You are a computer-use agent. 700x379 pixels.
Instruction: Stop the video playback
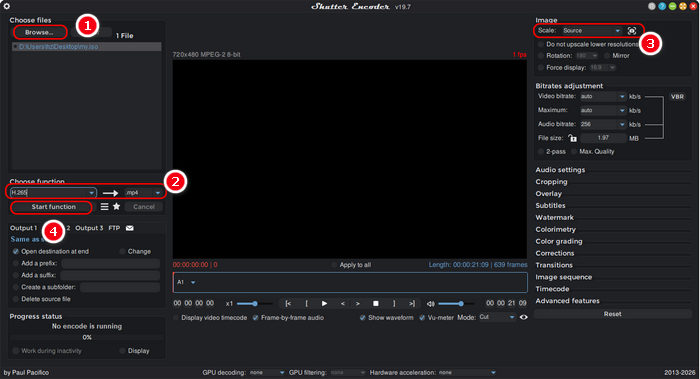tap(376, 304)
